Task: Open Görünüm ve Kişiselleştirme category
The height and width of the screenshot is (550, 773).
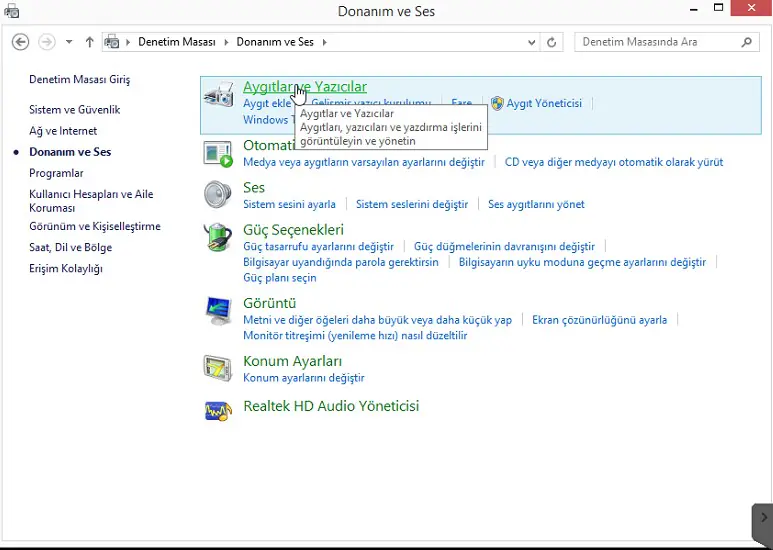Action: click(x=95, y=226)
